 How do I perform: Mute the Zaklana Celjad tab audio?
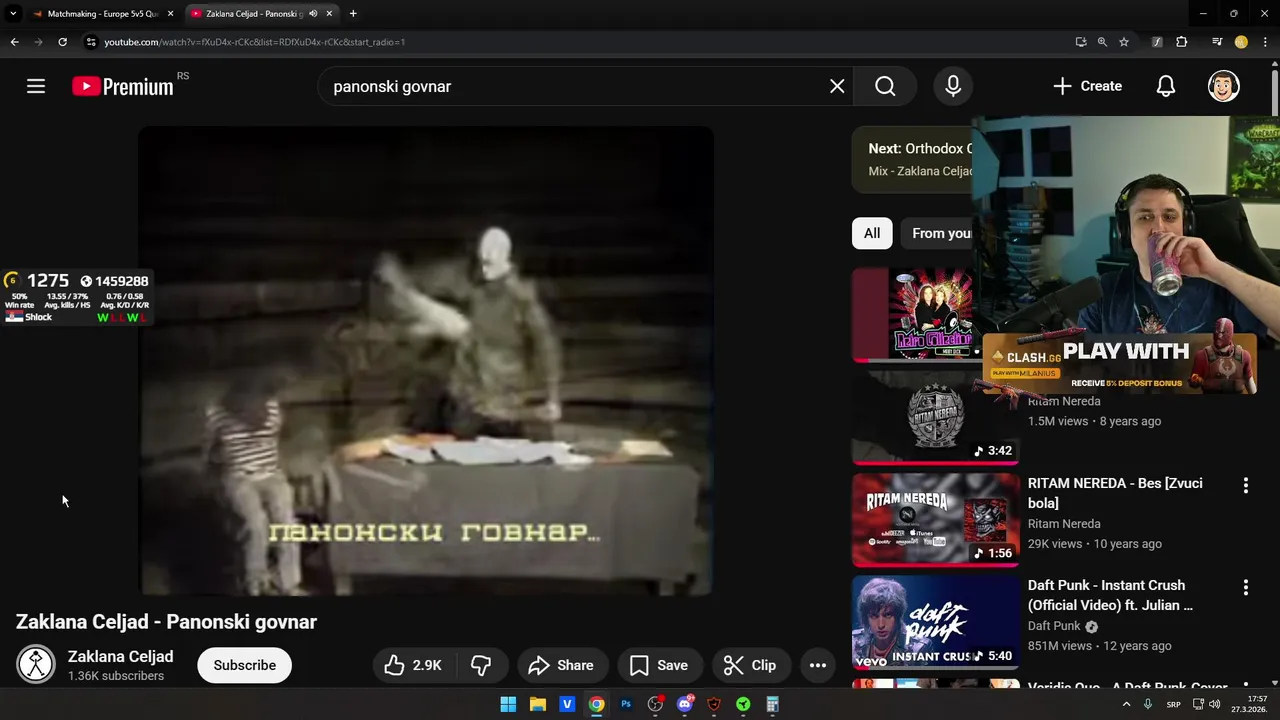[x=313, y=14]
